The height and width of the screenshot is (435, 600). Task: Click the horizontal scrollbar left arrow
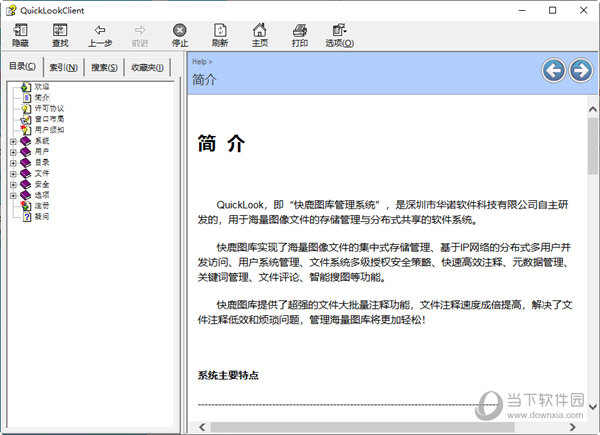202,427
